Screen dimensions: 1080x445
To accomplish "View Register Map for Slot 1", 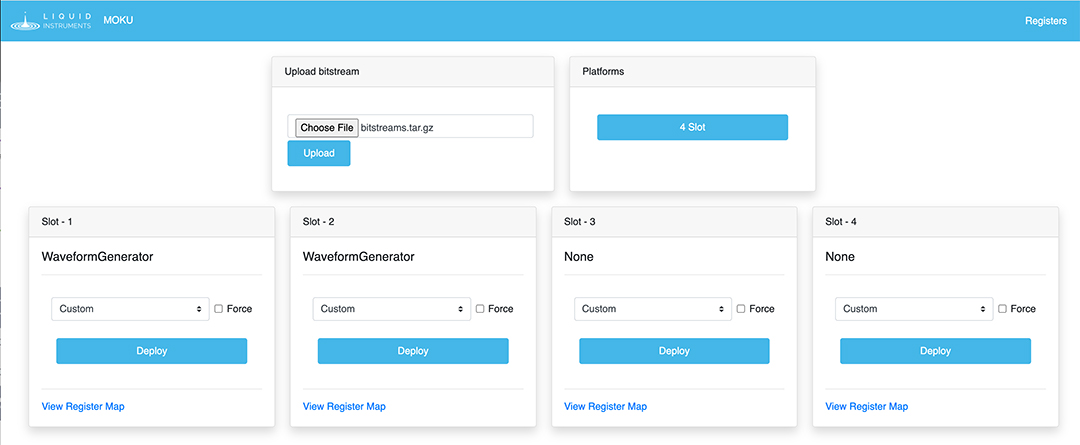I will click(83, 406).
